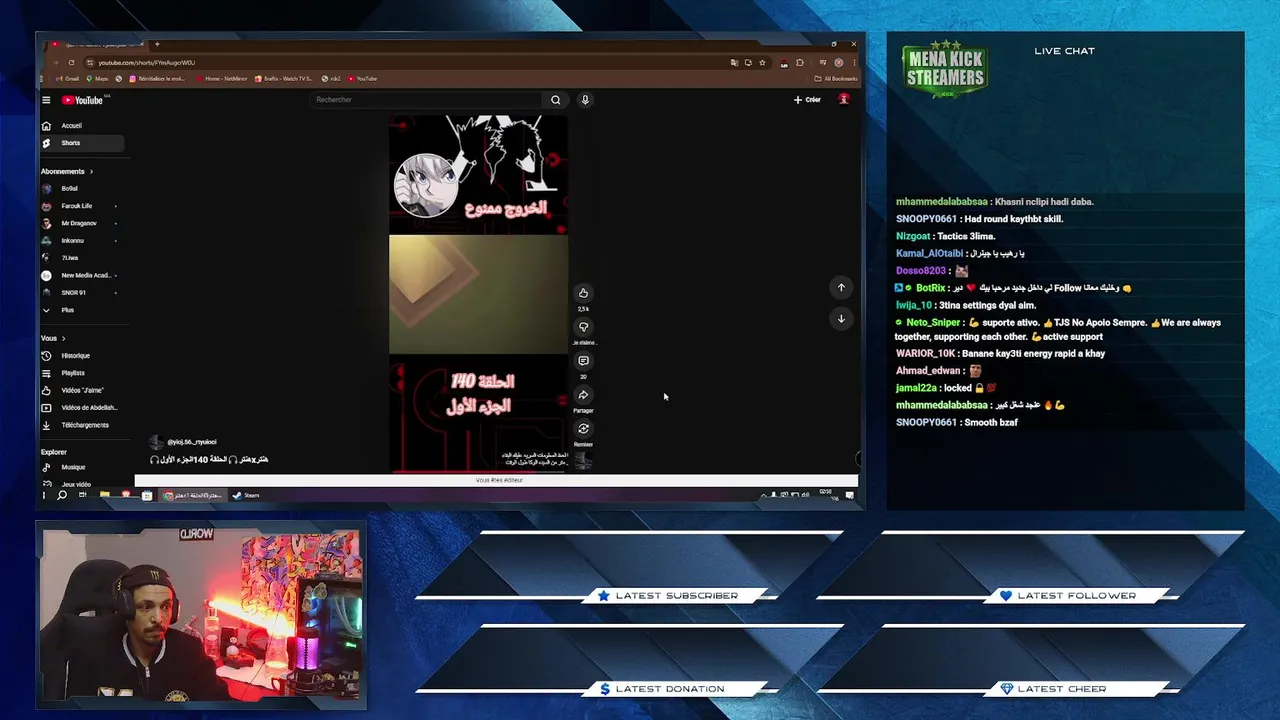Start voice search with microphone icon

coord(585,100)
